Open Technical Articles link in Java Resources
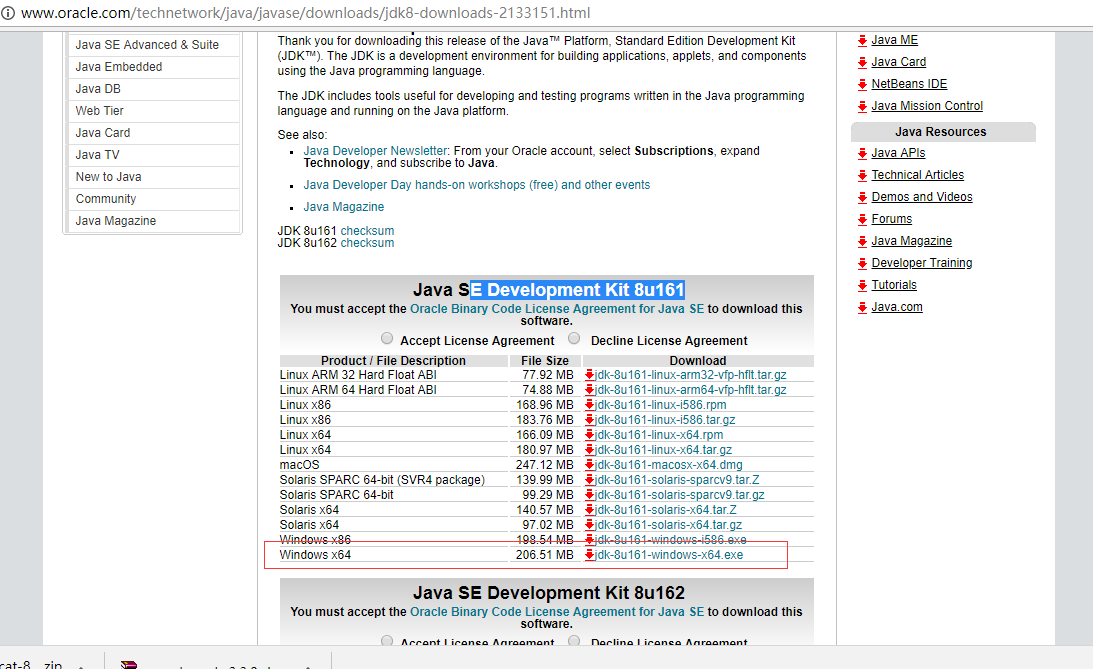 [917, 175]
